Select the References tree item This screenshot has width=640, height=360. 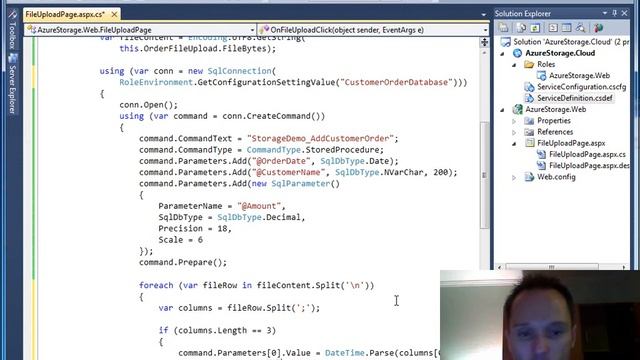pos(555,132)
